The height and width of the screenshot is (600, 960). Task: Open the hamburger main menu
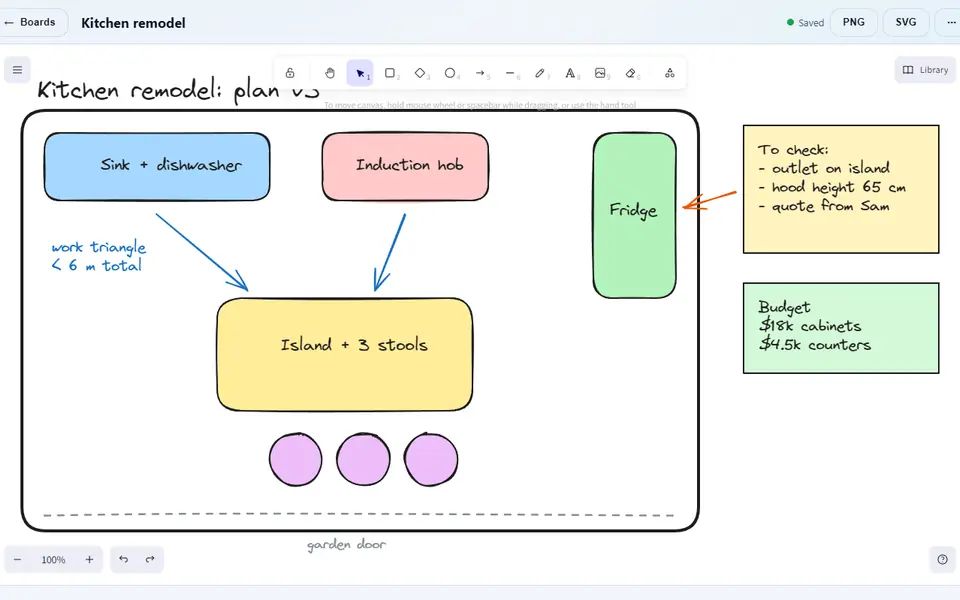click(x=17, y=70)
